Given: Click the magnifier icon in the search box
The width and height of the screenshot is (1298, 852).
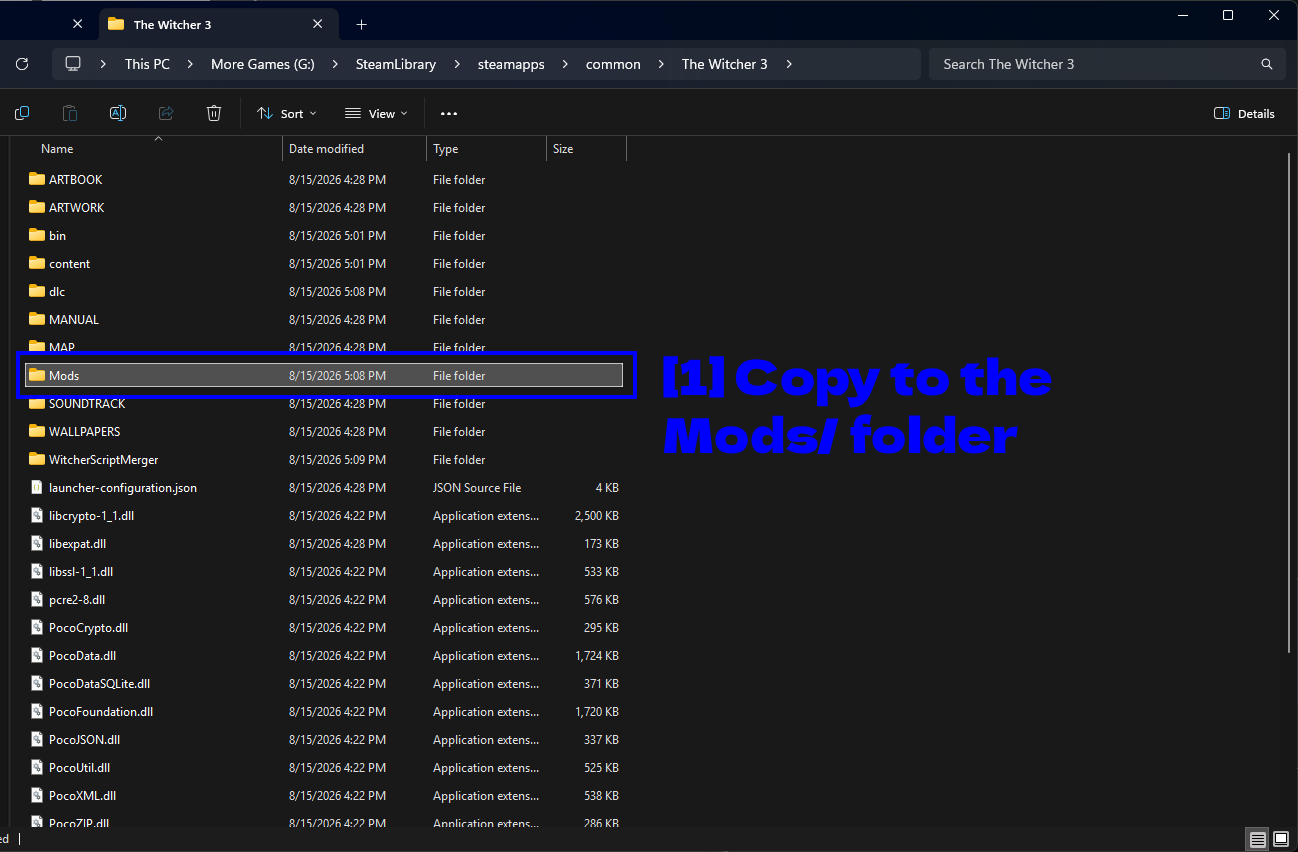Looking at the screenshot, I should coord(1267,64).
